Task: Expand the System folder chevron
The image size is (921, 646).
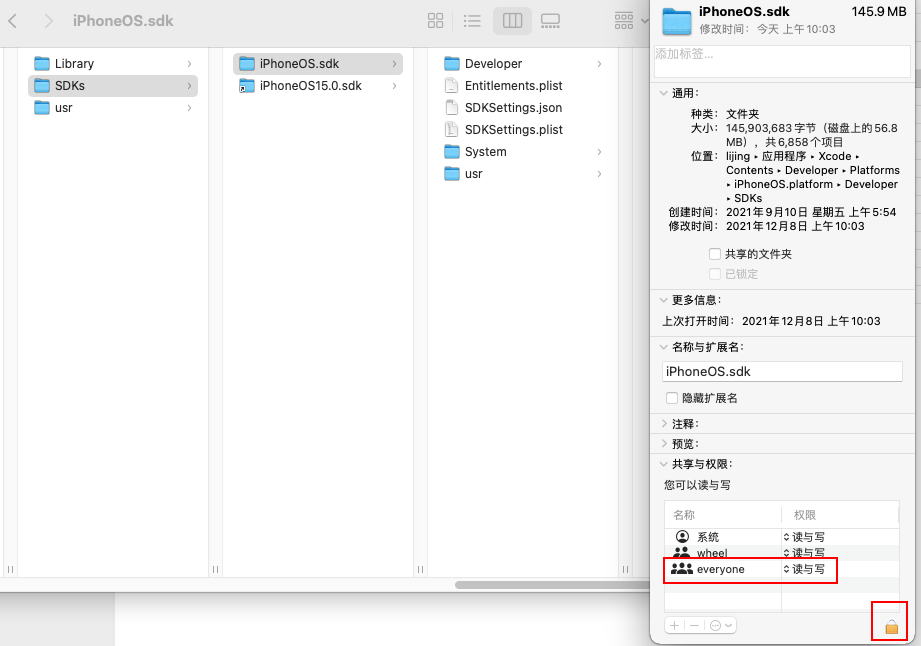Action: [599, 152]
